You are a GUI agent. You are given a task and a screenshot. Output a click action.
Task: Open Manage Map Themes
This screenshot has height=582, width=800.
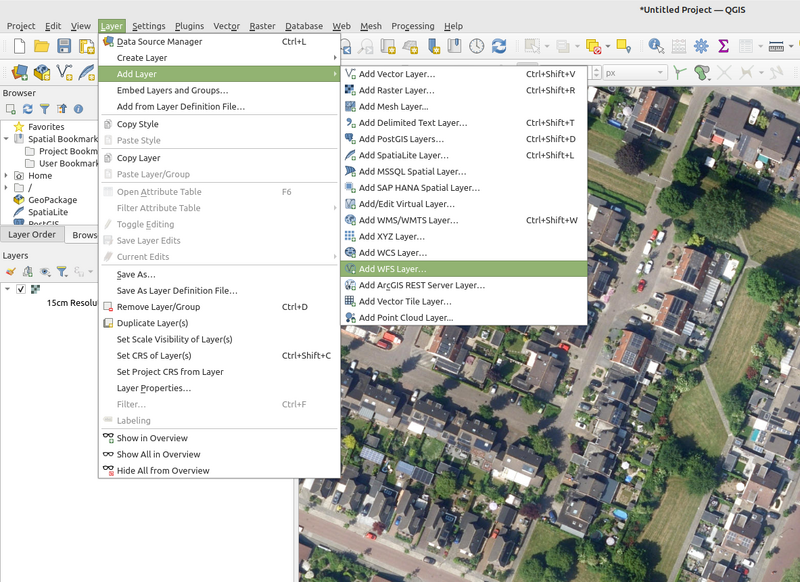coord(45,271)
